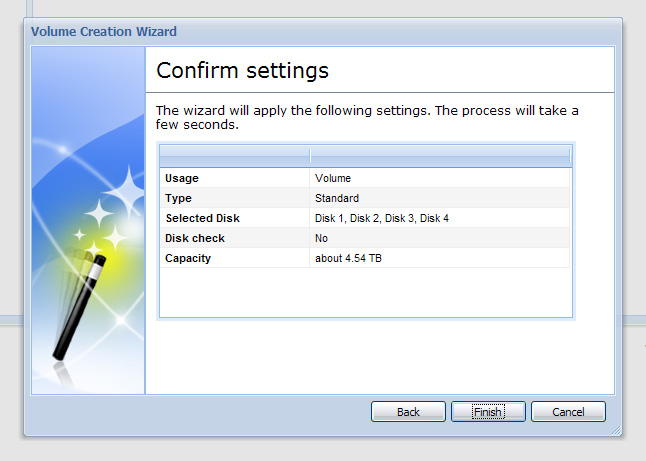Click the empty area below the settings table rows
646x461 pixels.
pos(365,293)
